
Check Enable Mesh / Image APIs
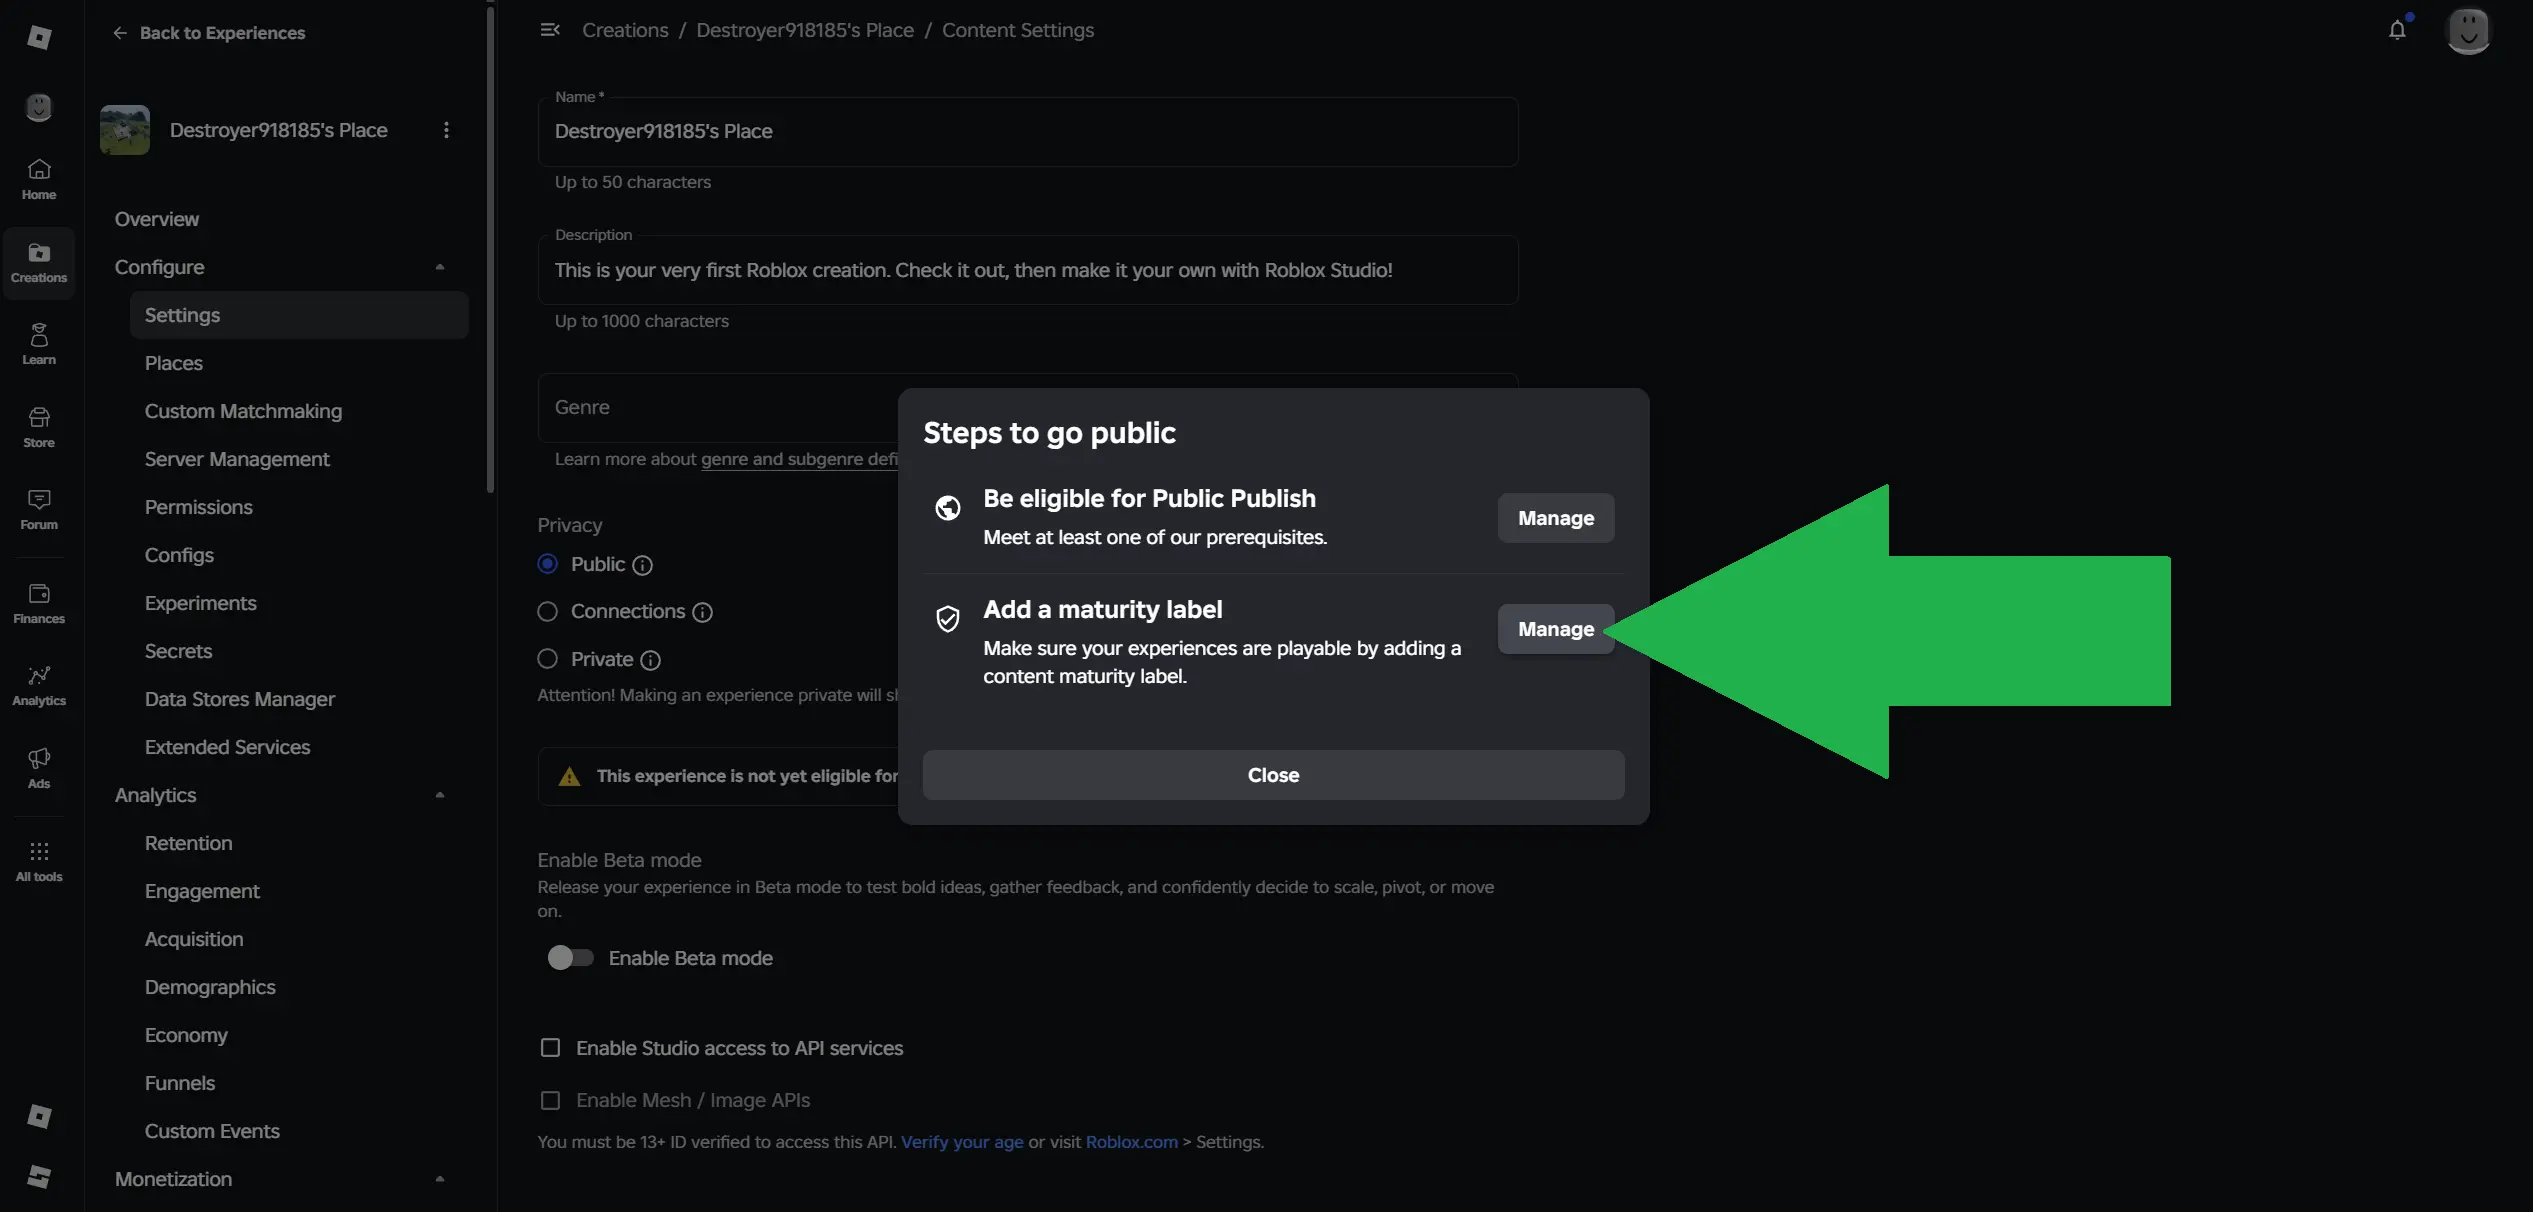click(x=550, y=1100)
